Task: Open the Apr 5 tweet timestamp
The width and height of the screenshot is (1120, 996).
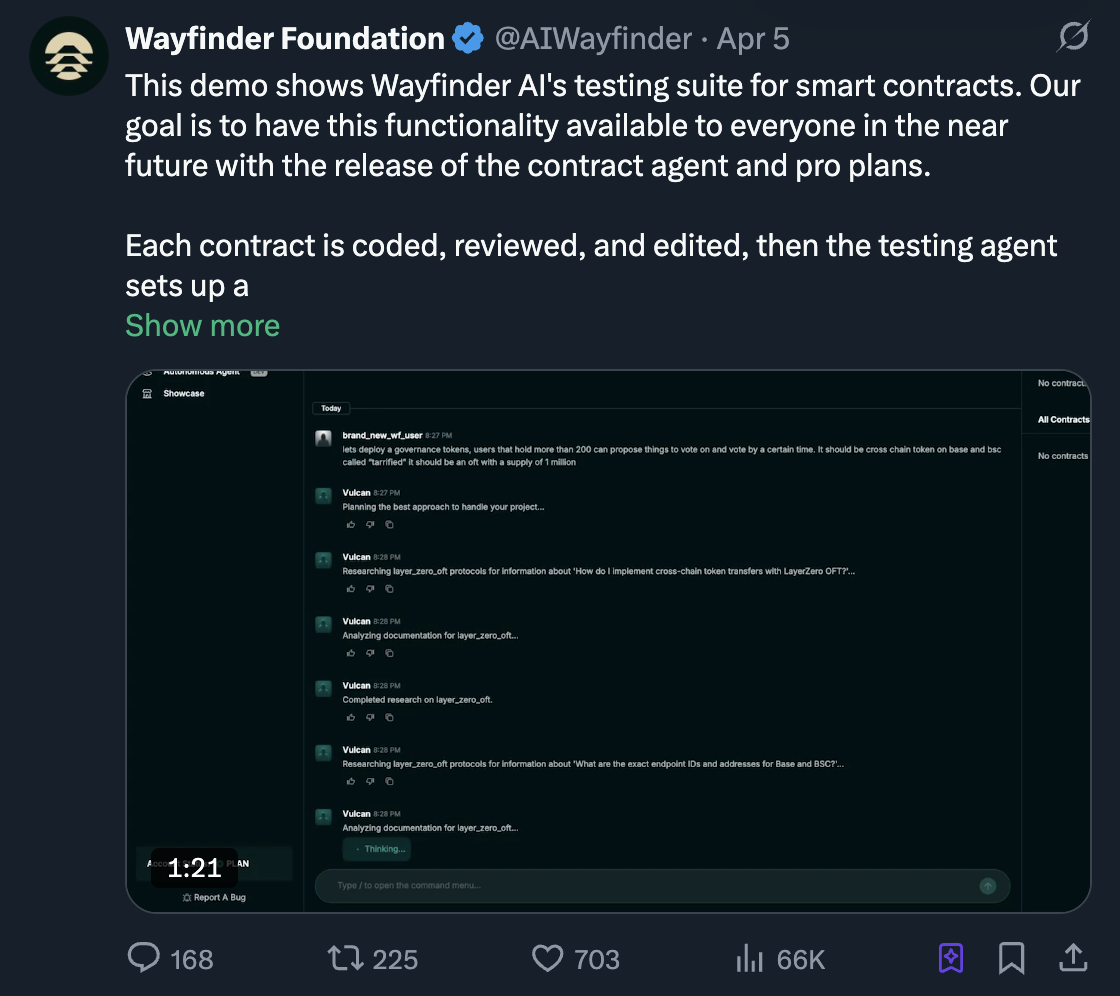Action: (753, 39)
